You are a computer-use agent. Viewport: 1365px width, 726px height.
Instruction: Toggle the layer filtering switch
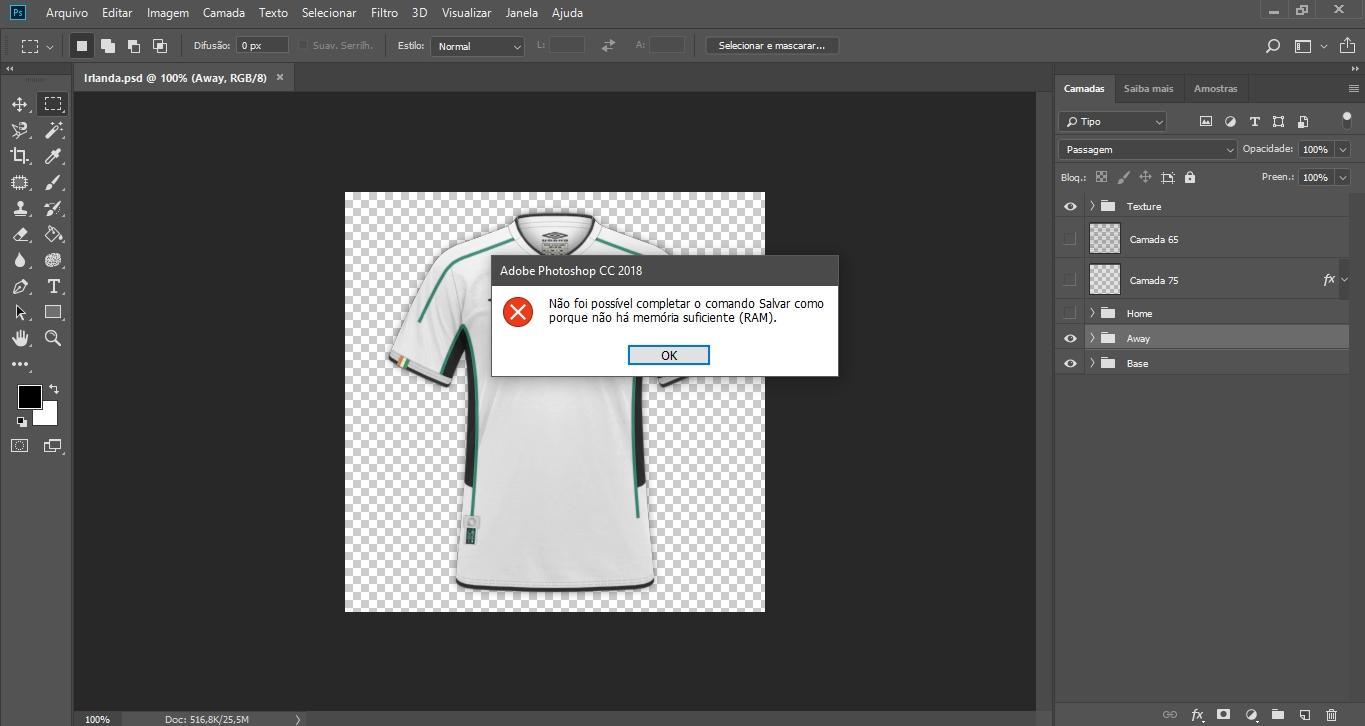point(1346,121)
